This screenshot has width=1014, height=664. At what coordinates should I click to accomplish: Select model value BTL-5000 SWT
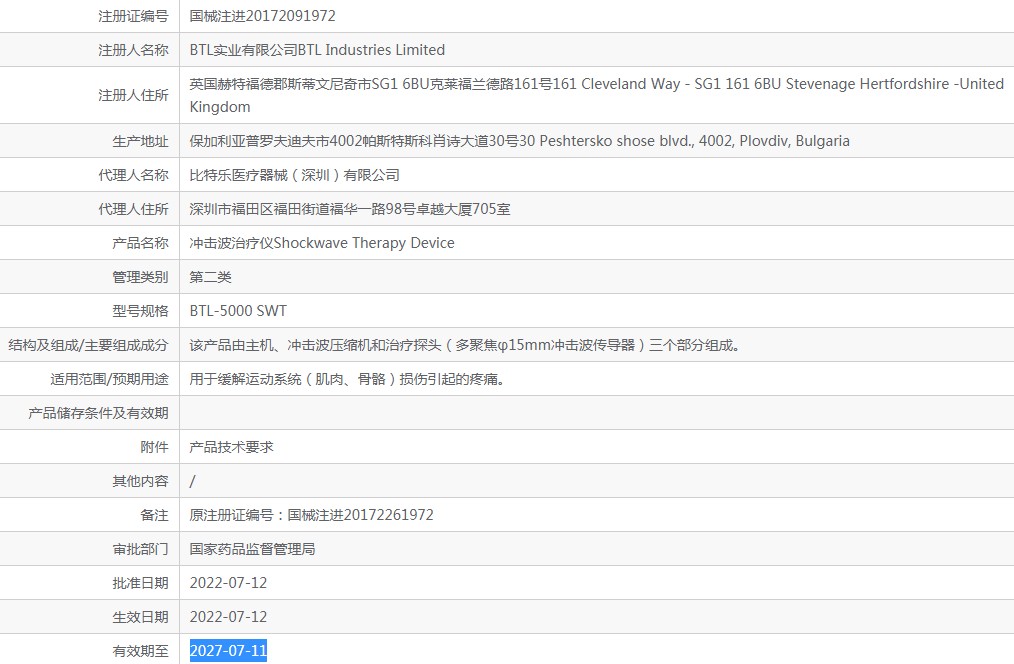238,311
